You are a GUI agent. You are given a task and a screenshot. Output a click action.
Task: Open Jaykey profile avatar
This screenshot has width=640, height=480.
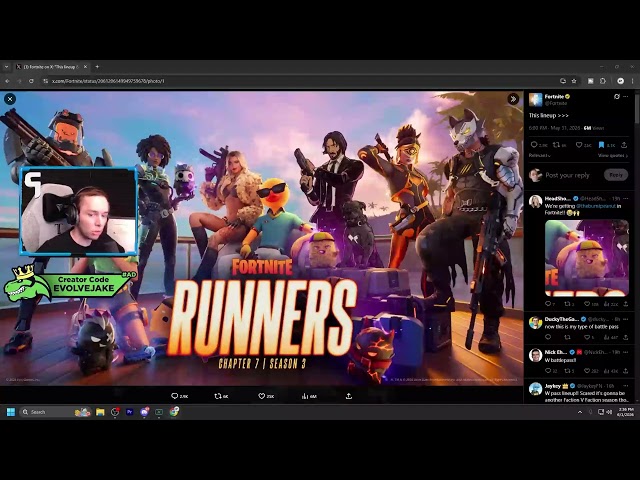coord(535,389)
